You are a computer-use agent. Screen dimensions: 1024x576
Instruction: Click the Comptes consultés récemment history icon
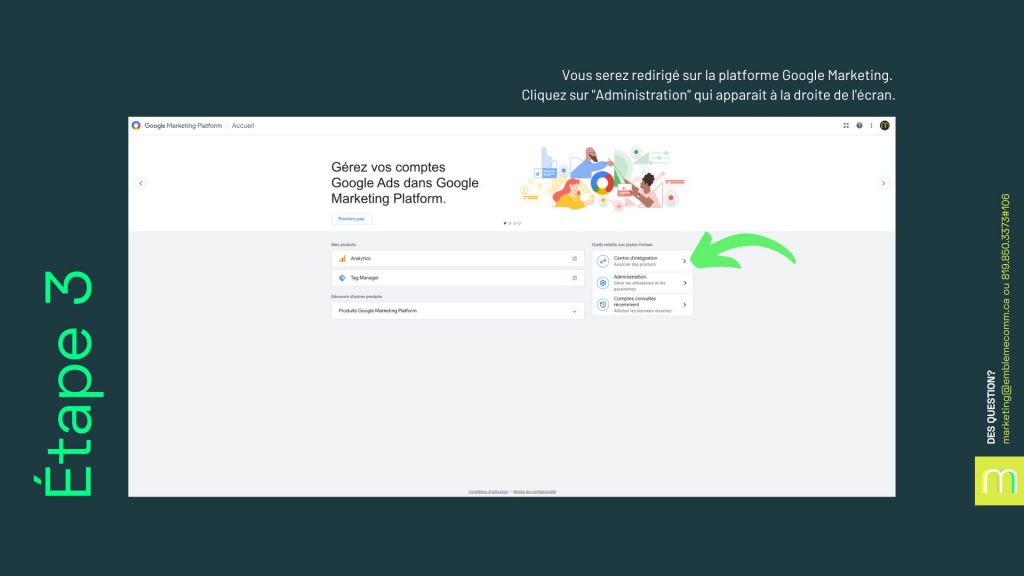[603, 304]
